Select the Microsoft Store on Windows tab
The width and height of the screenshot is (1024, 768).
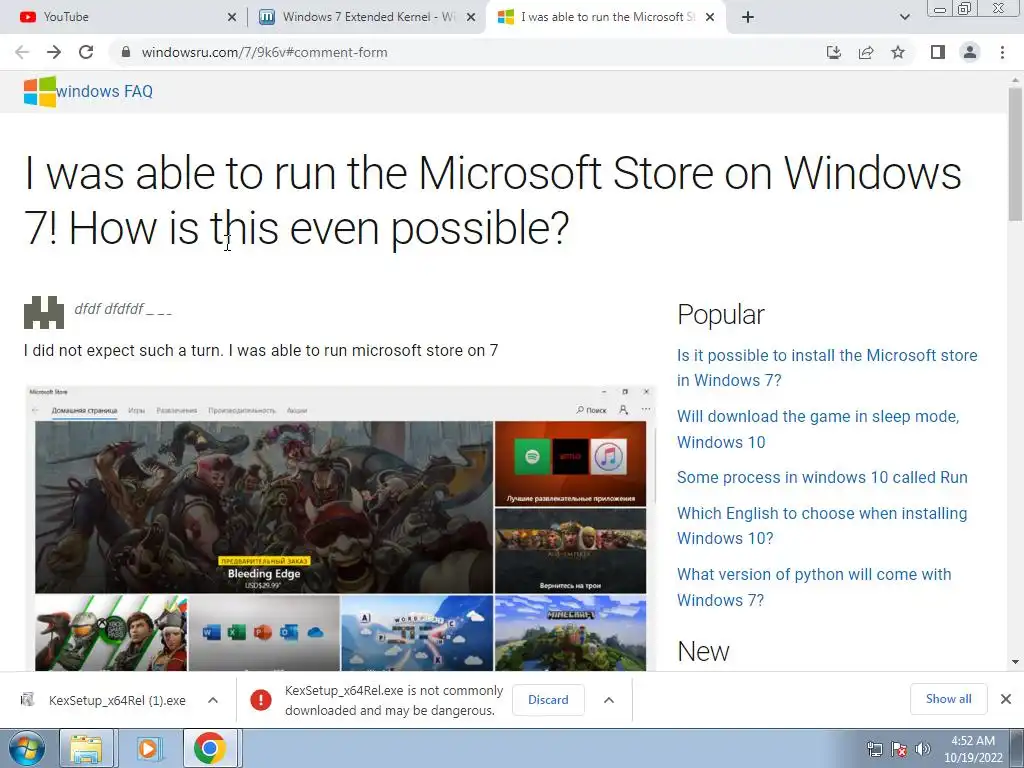click(606, 17)
